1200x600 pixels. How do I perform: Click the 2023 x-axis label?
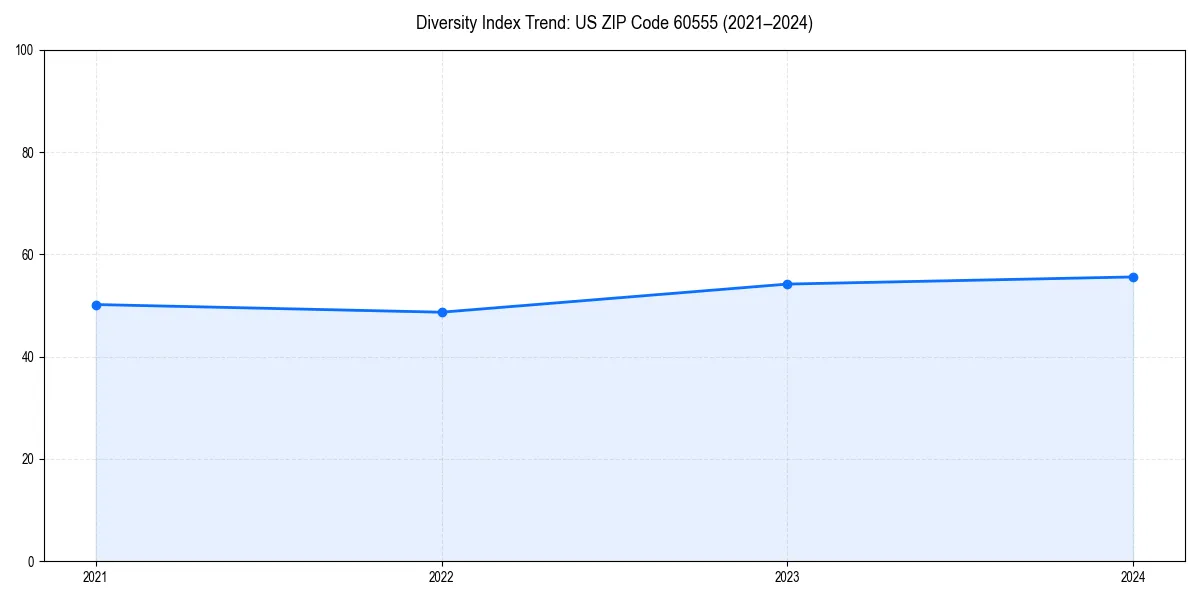(788, 576)
